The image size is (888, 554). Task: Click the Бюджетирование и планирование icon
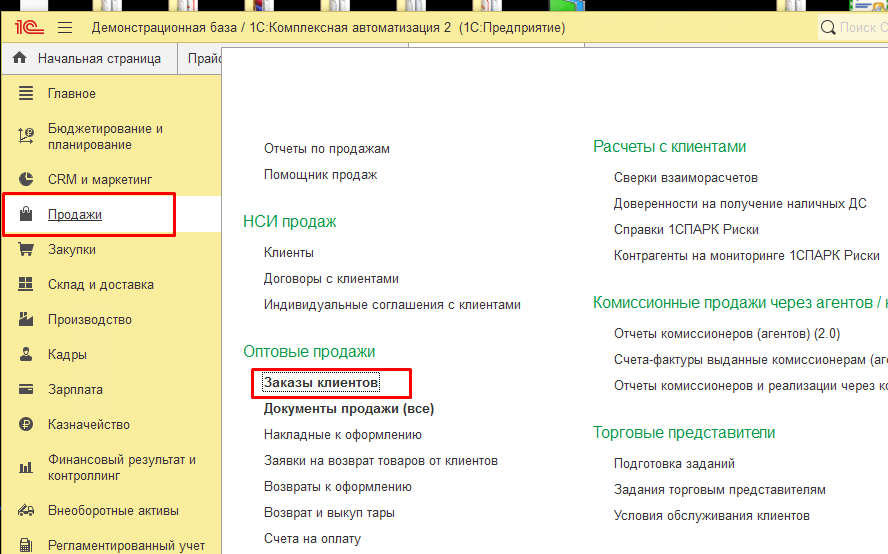coord(26,136)
